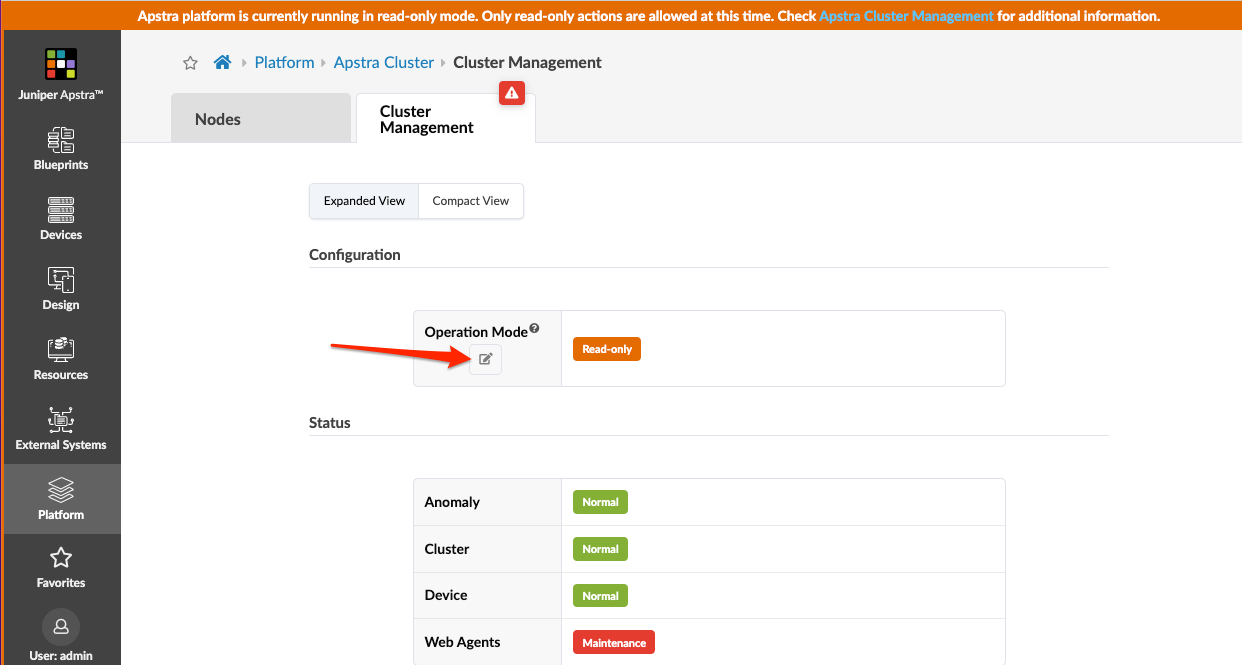Click the Operation Mode label
Screen dimensions: 1242x665
pyautogui.click(x=476, y=332)
